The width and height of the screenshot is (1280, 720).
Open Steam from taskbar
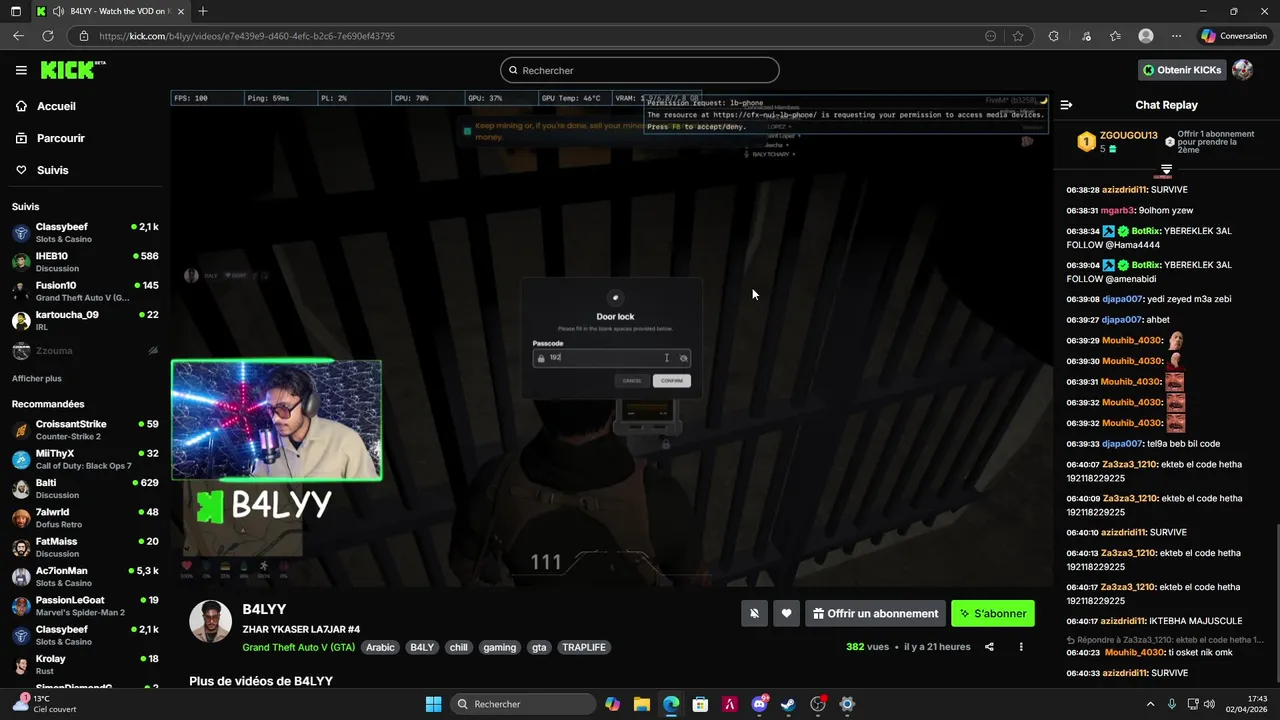coord(788,704)
